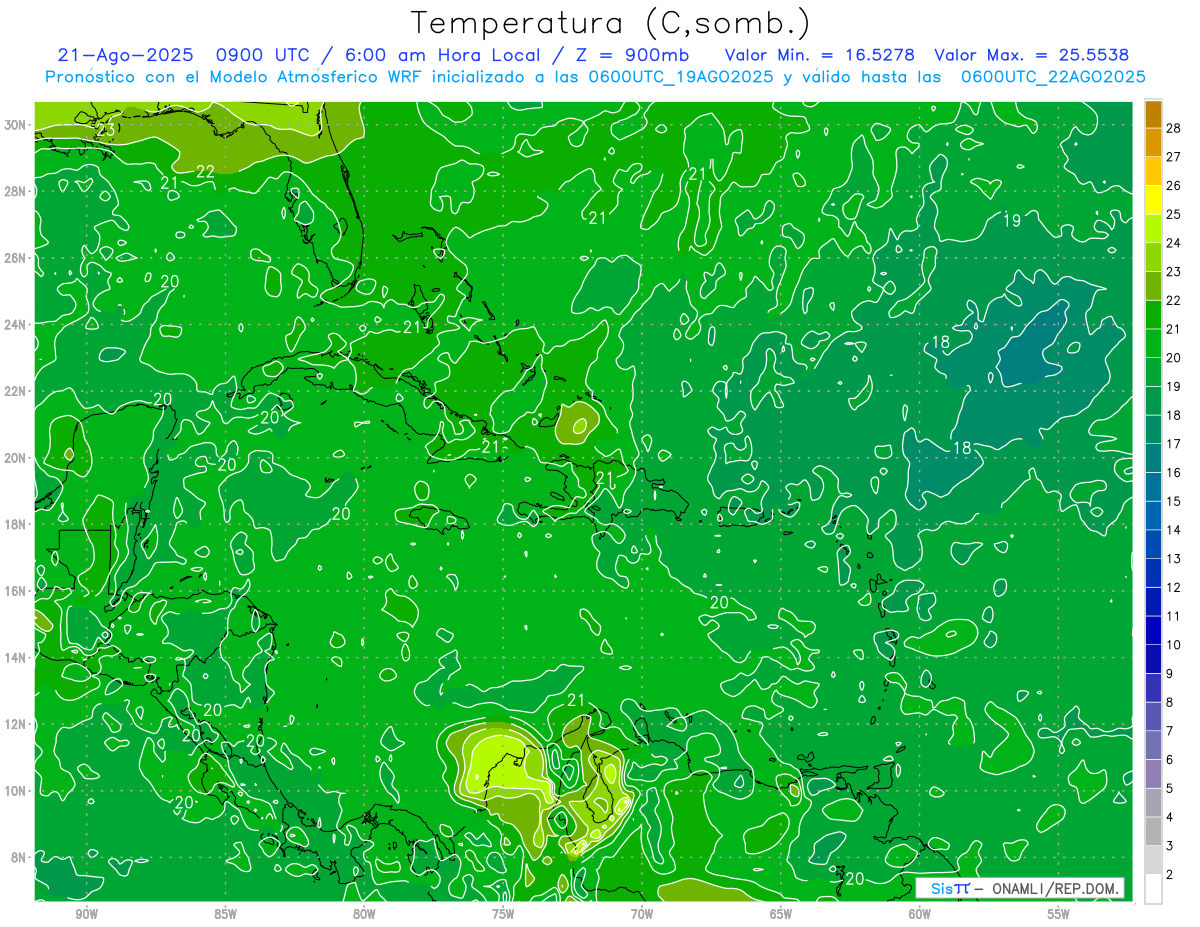Screen dimensions: 1200x927
Task: Click longitude axis label "85W"
Action: (x=225, y=914)
